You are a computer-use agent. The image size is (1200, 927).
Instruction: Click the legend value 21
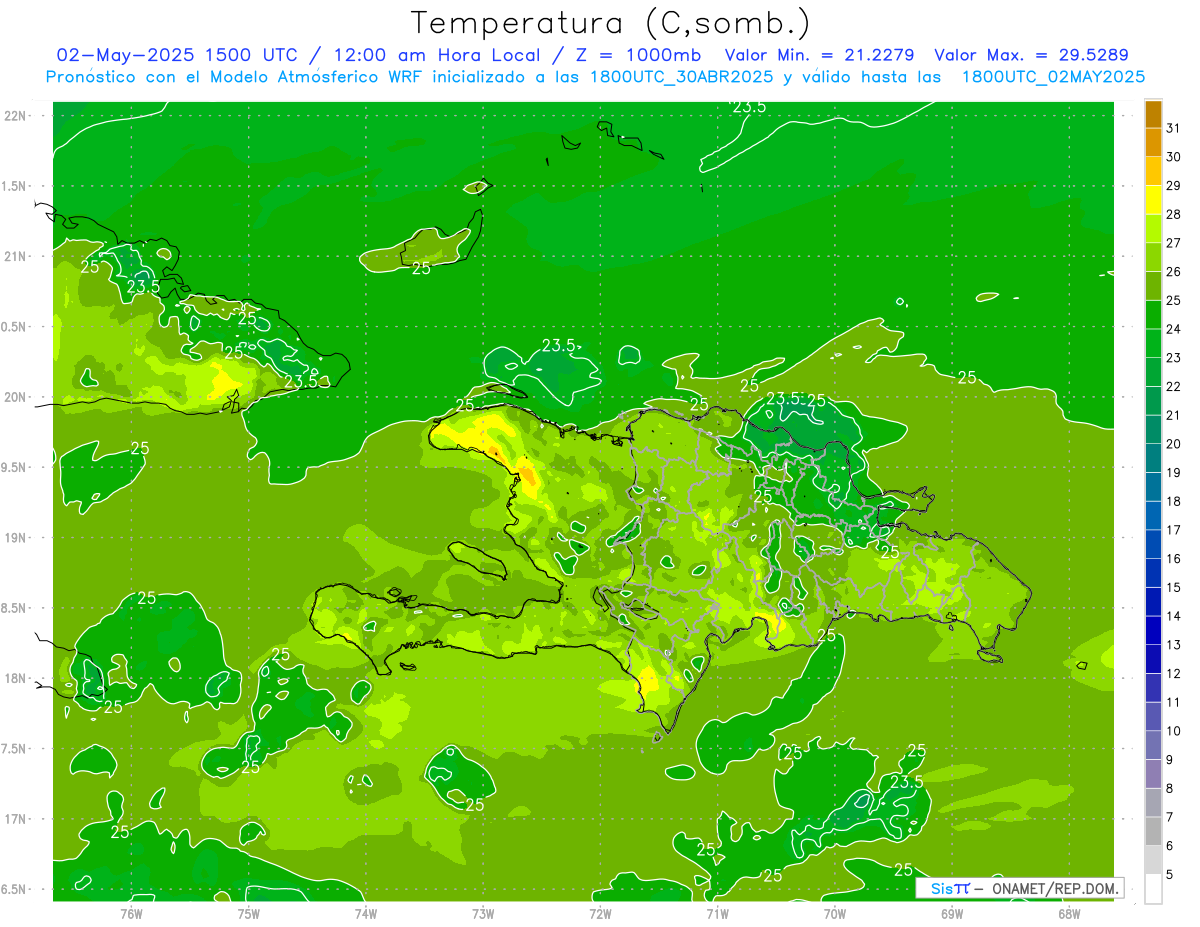tap(1174, 415)
